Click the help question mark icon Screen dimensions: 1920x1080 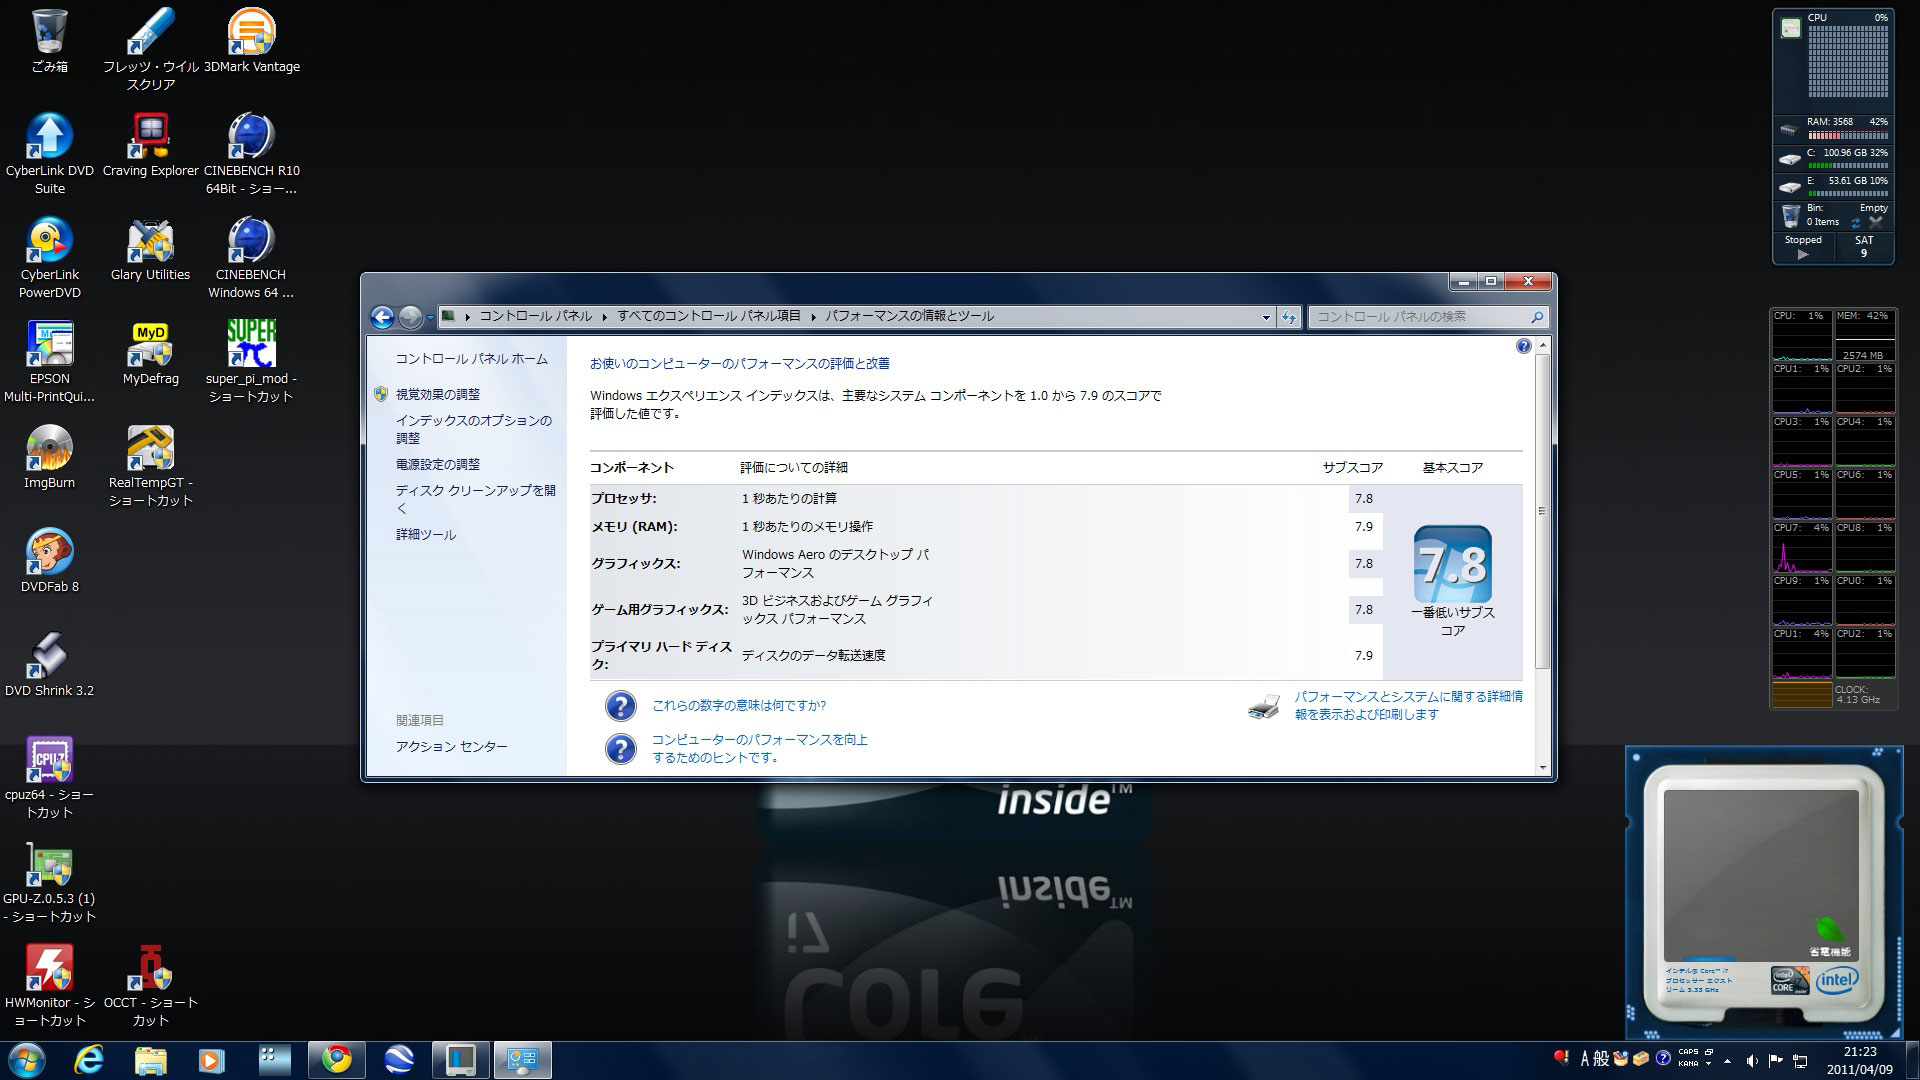click(1523, 346)
